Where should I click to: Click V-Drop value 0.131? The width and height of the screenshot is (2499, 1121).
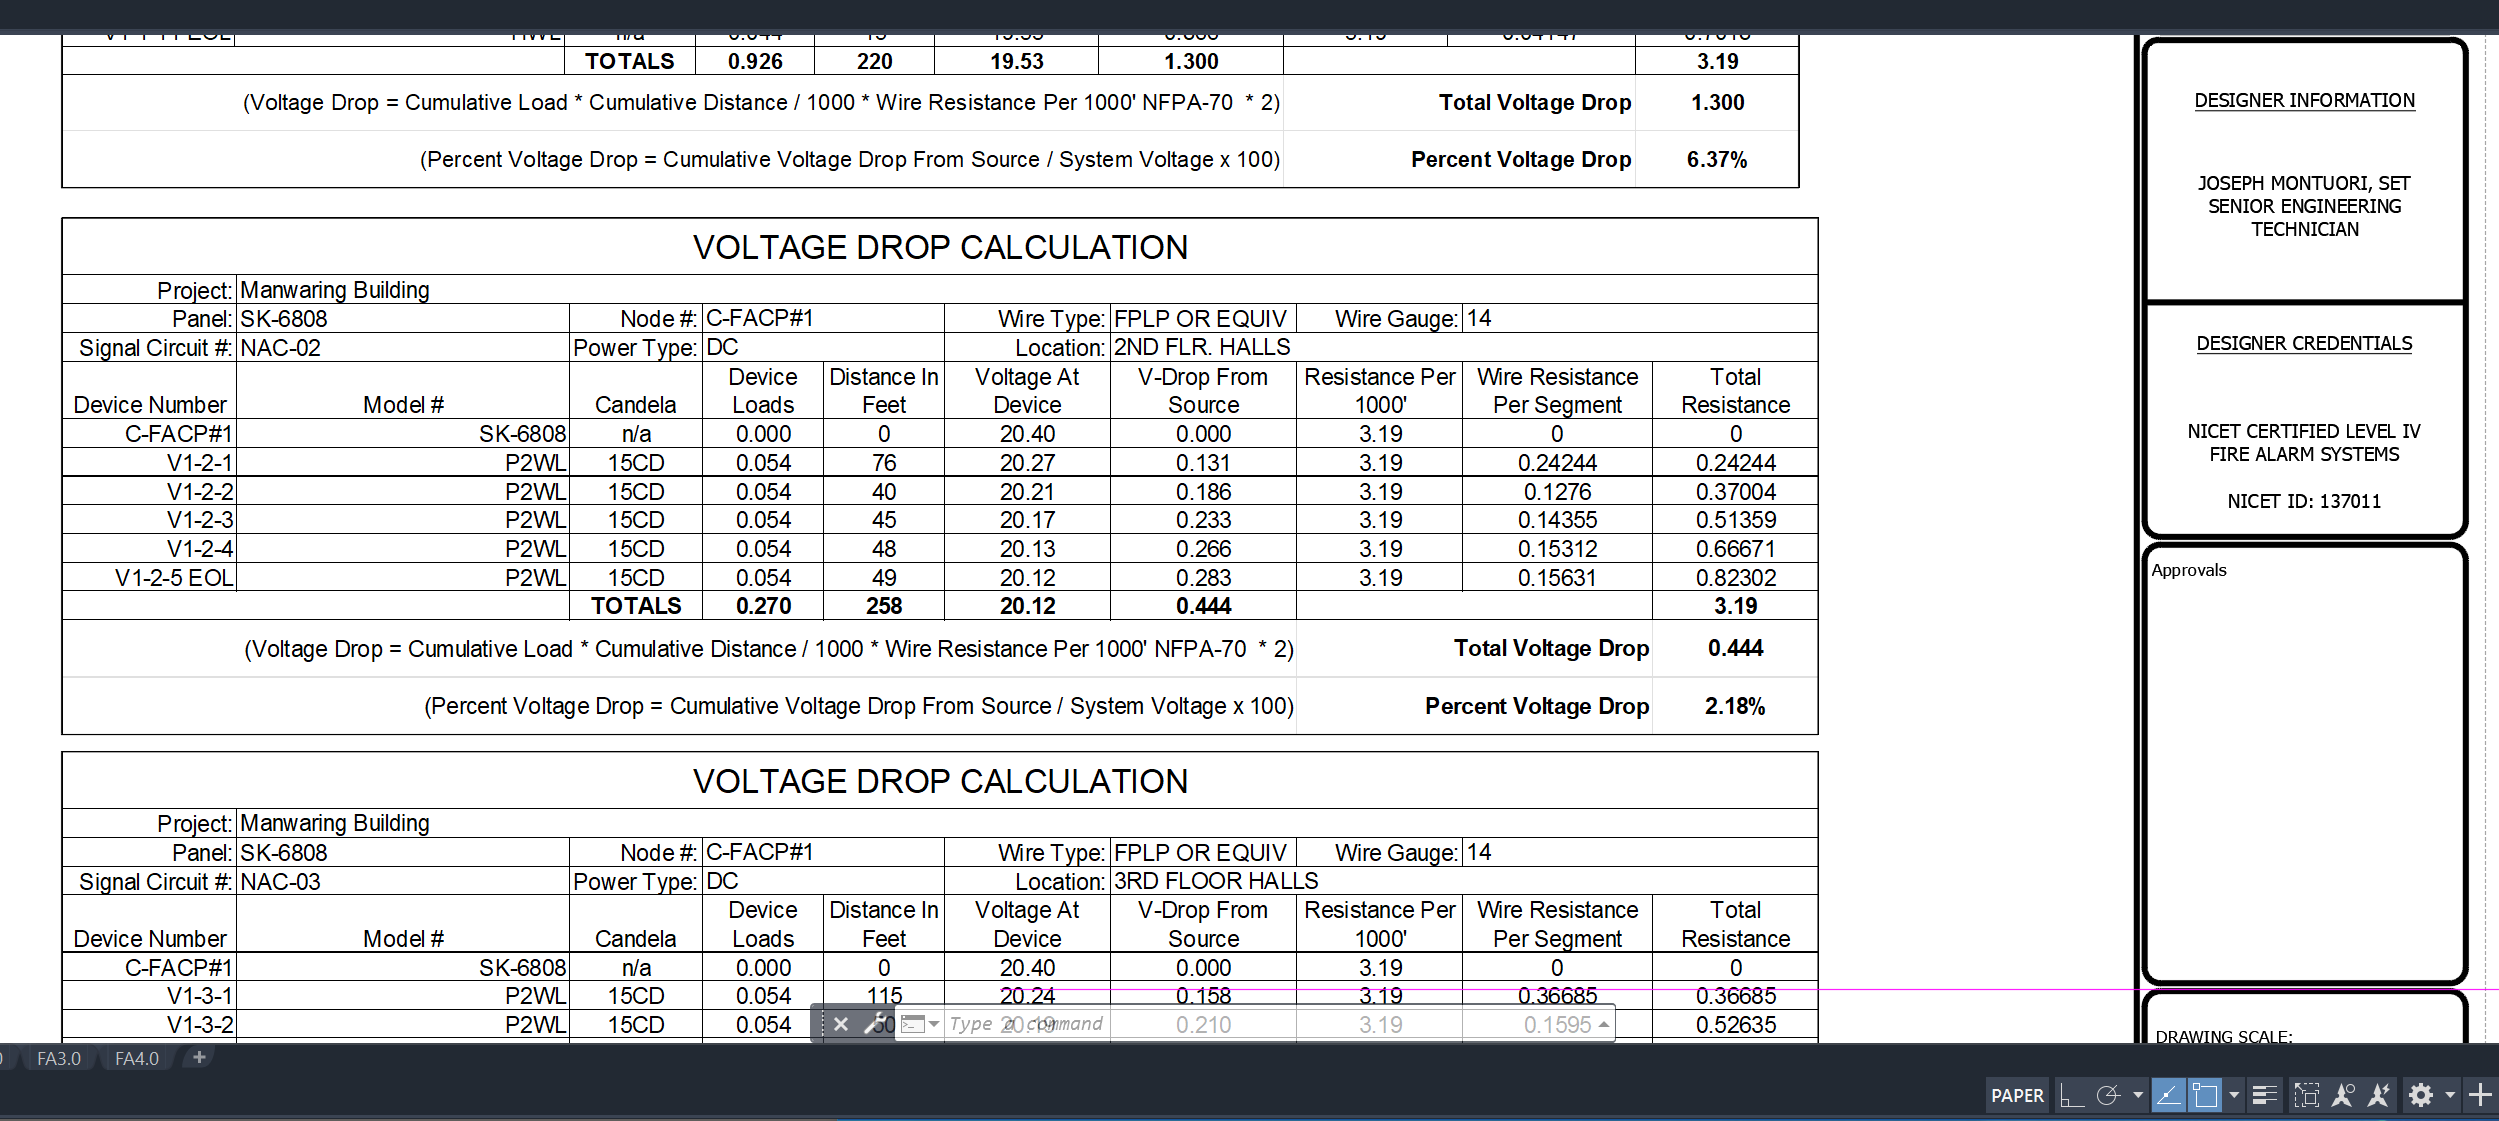[x=1203, y=463]
